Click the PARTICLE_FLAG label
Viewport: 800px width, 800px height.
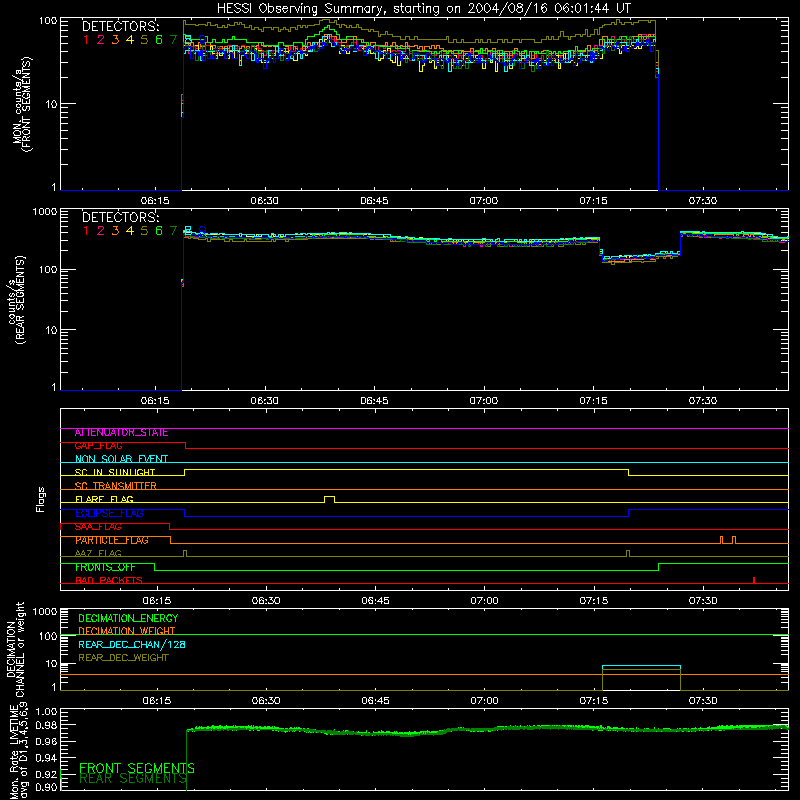coord(112,540)
